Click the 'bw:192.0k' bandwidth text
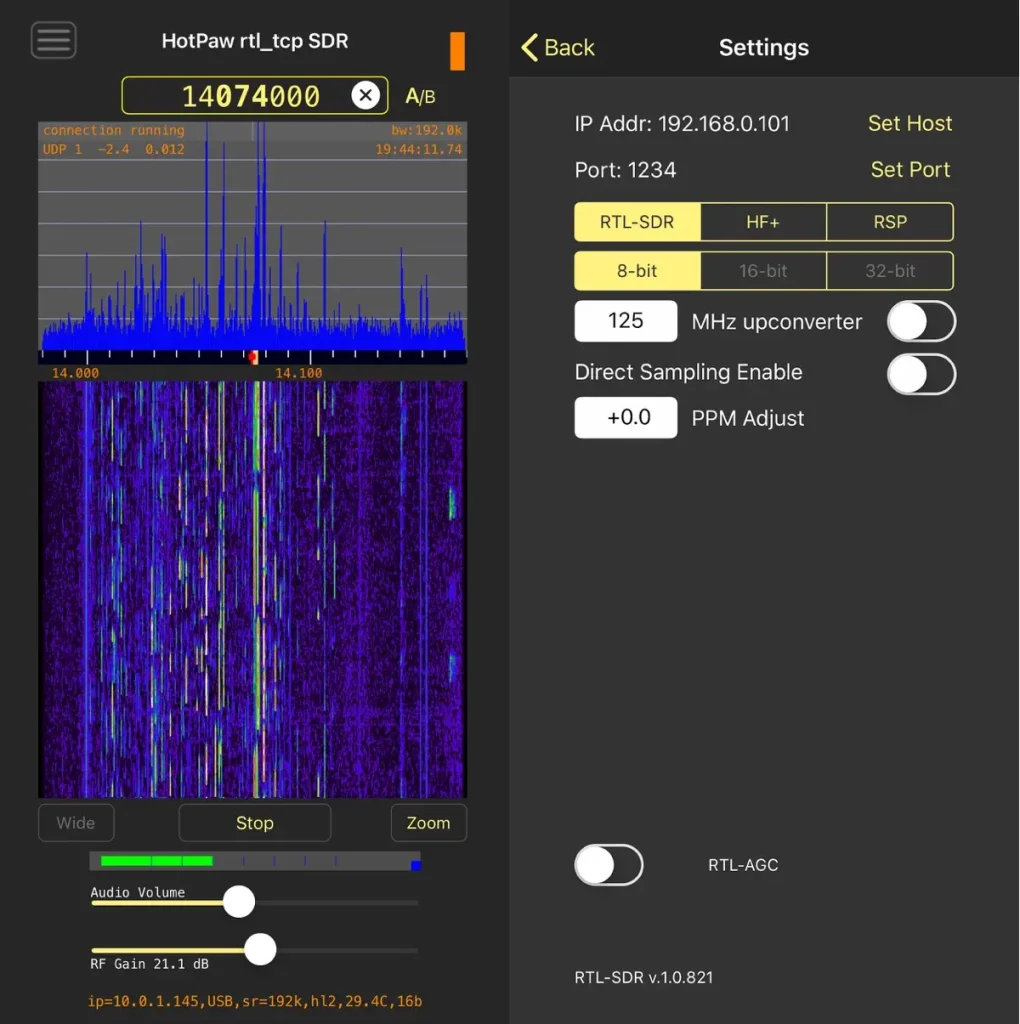Screen dimensions: 1020x1024 (426, 131)
